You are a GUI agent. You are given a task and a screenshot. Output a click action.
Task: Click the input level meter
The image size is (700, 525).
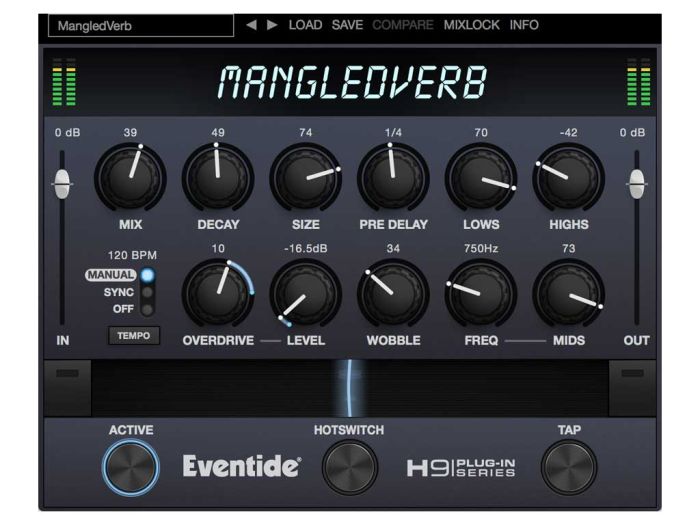pos(64,82)
